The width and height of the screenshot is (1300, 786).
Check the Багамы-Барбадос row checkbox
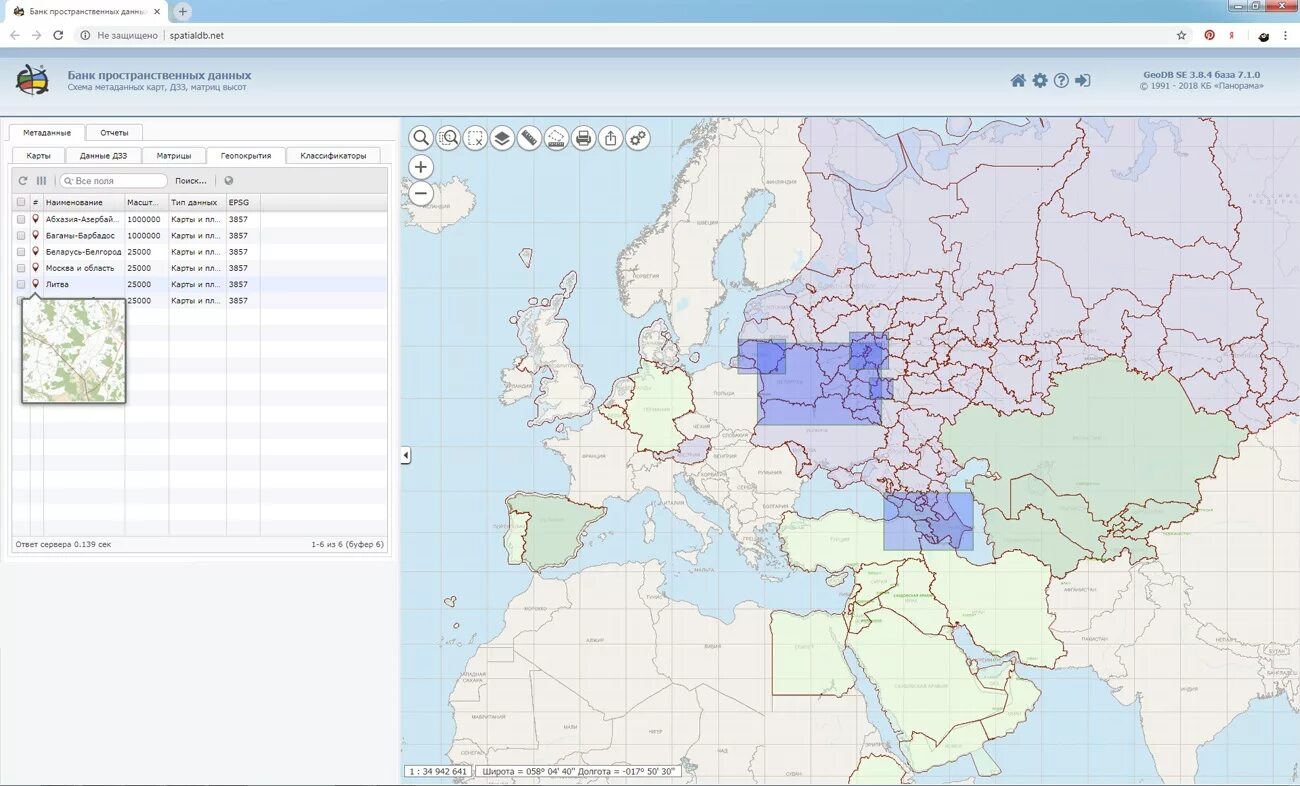pos(21,236)
